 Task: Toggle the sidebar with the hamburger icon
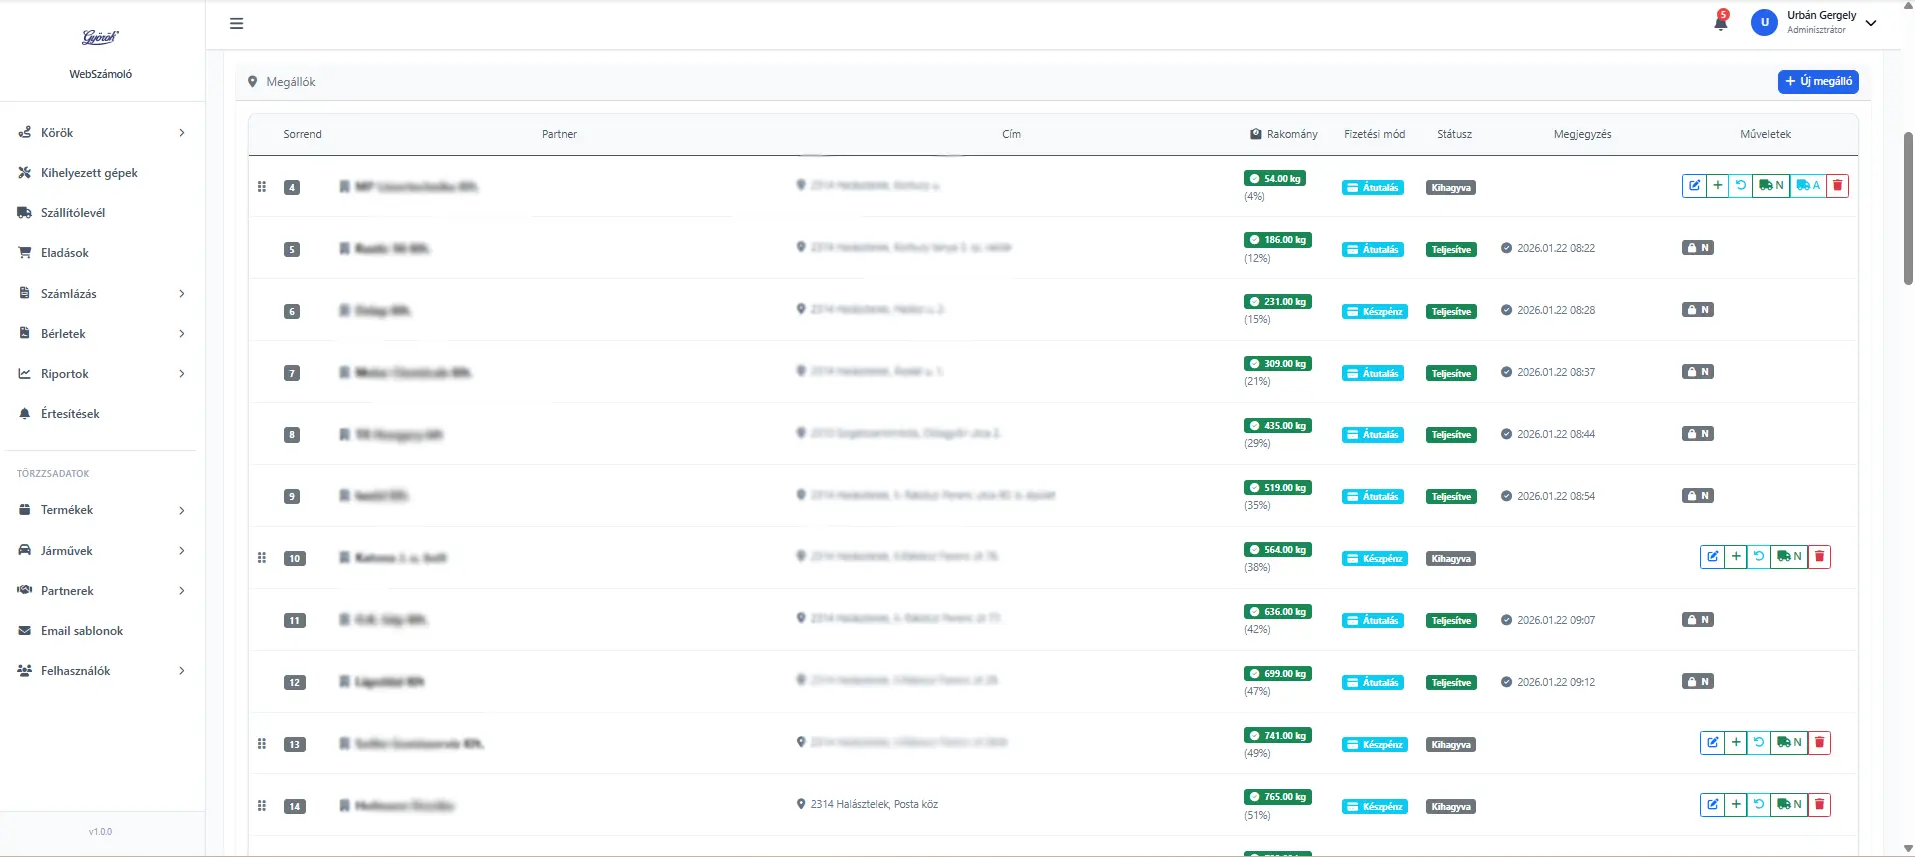236,23
